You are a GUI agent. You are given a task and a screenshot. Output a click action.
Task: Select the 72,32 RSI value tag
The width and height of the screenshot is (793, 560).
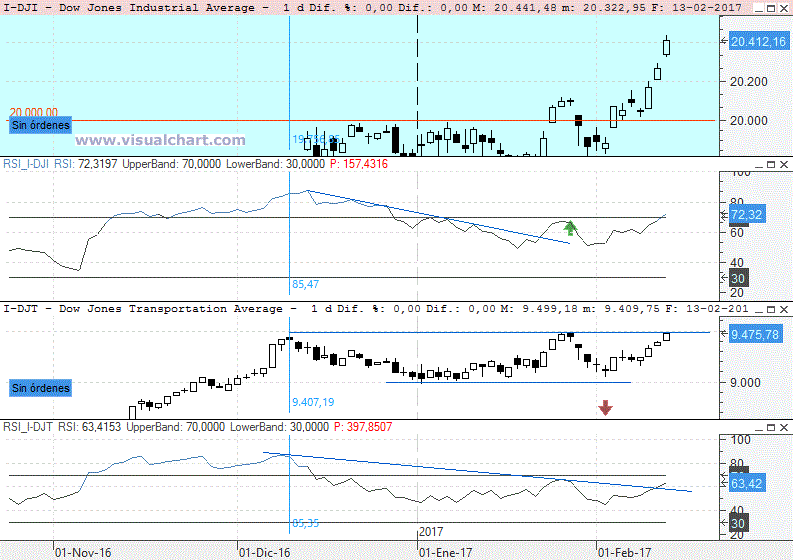[x=747, y=214]
